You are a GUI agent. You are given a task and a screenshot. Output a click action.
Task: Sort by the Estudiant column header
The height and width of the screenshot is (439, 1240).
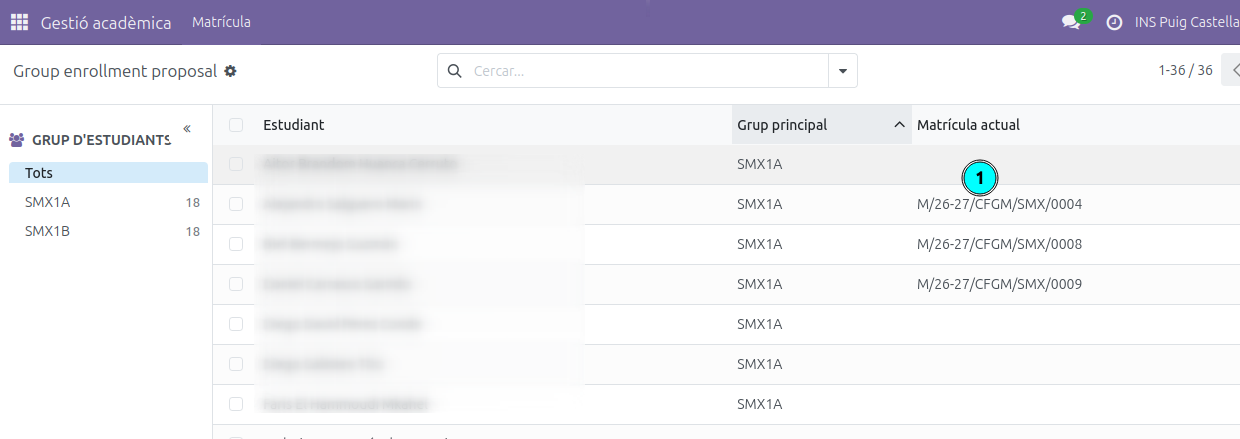click(293, 125)
